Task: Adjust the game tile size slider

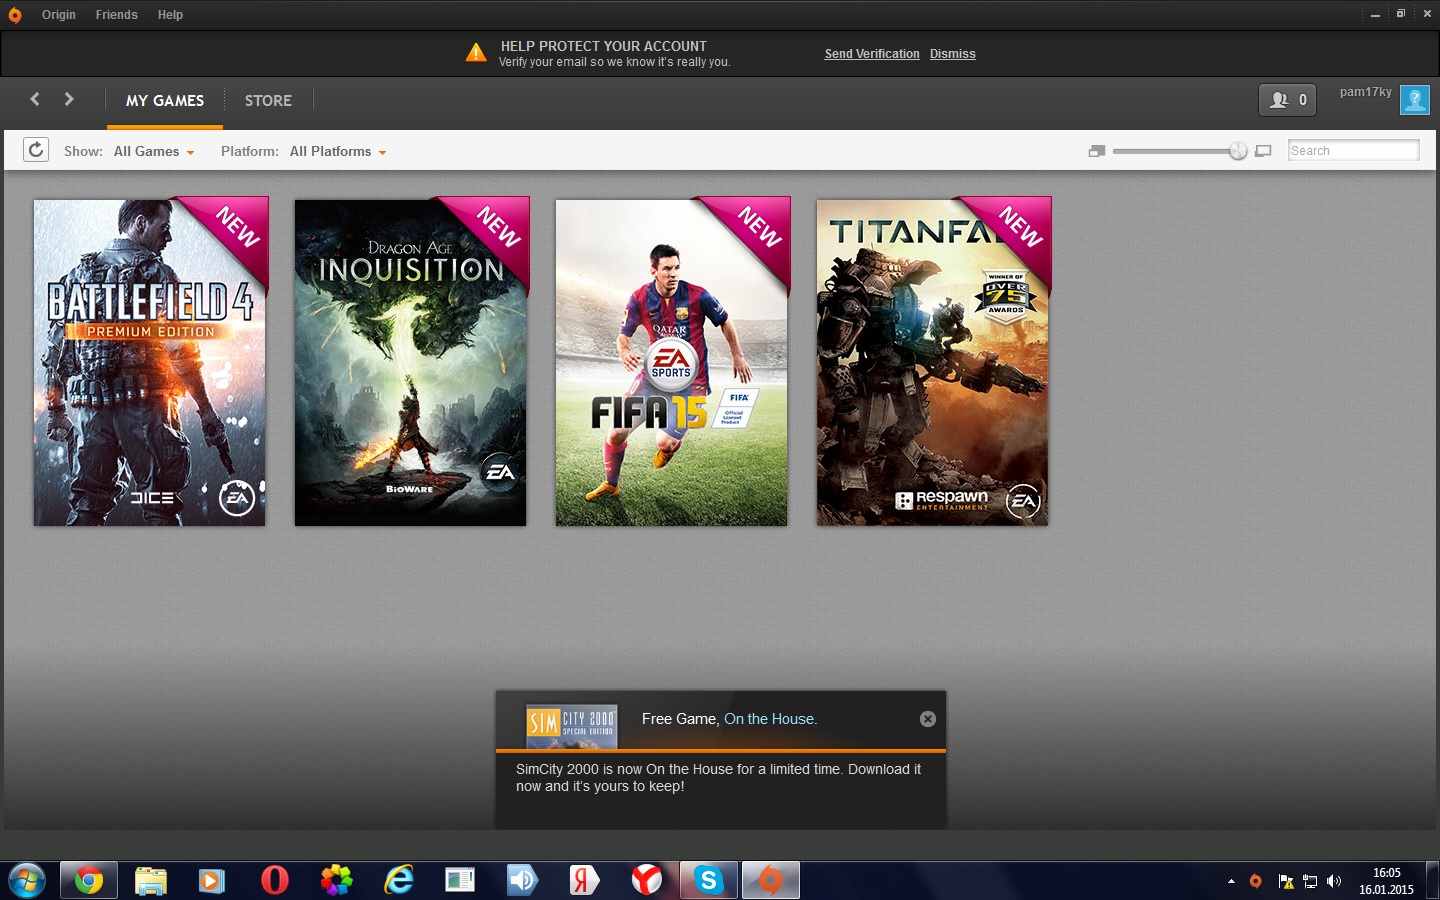Action: pyautogui.click(x=1238, y=151)
